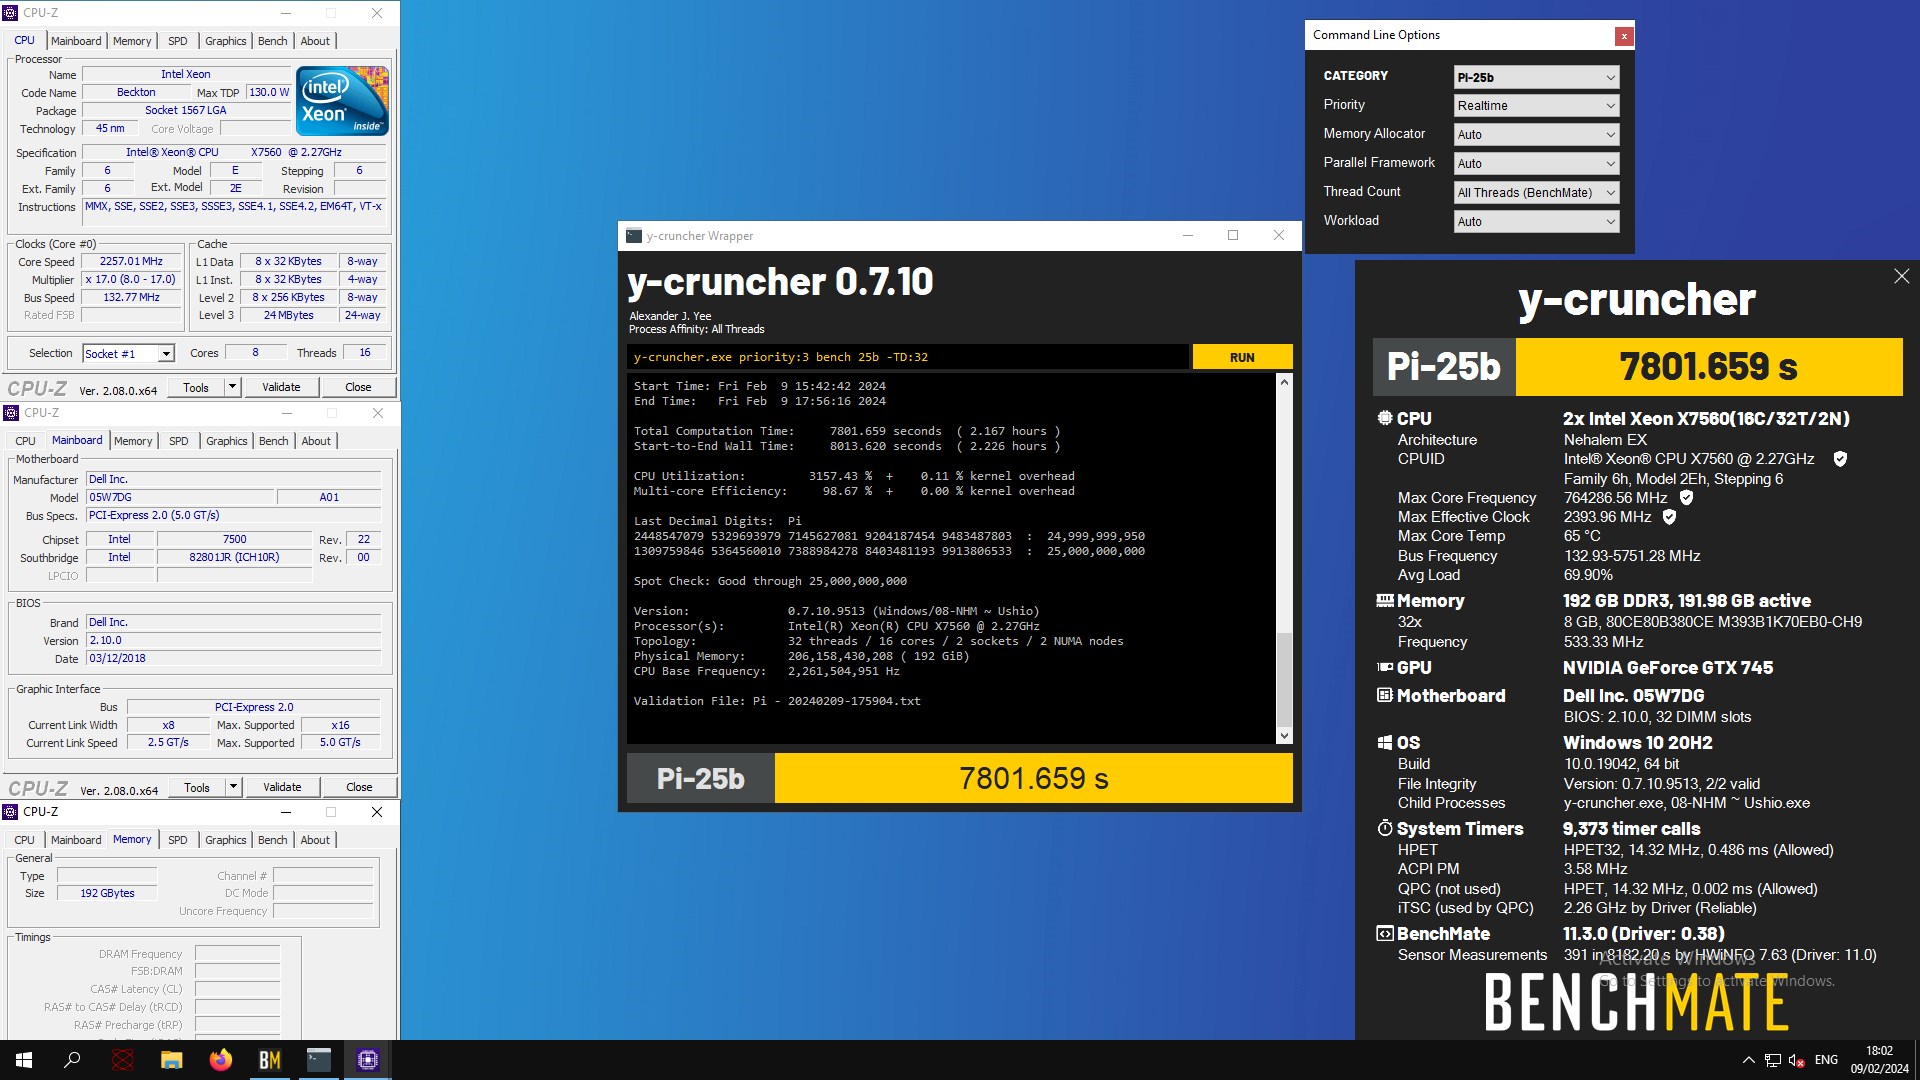The height and width of the screenshot is (1080, 1920).
Task: Click the Intel Xeon inside logo
Action: coord(342,101)
